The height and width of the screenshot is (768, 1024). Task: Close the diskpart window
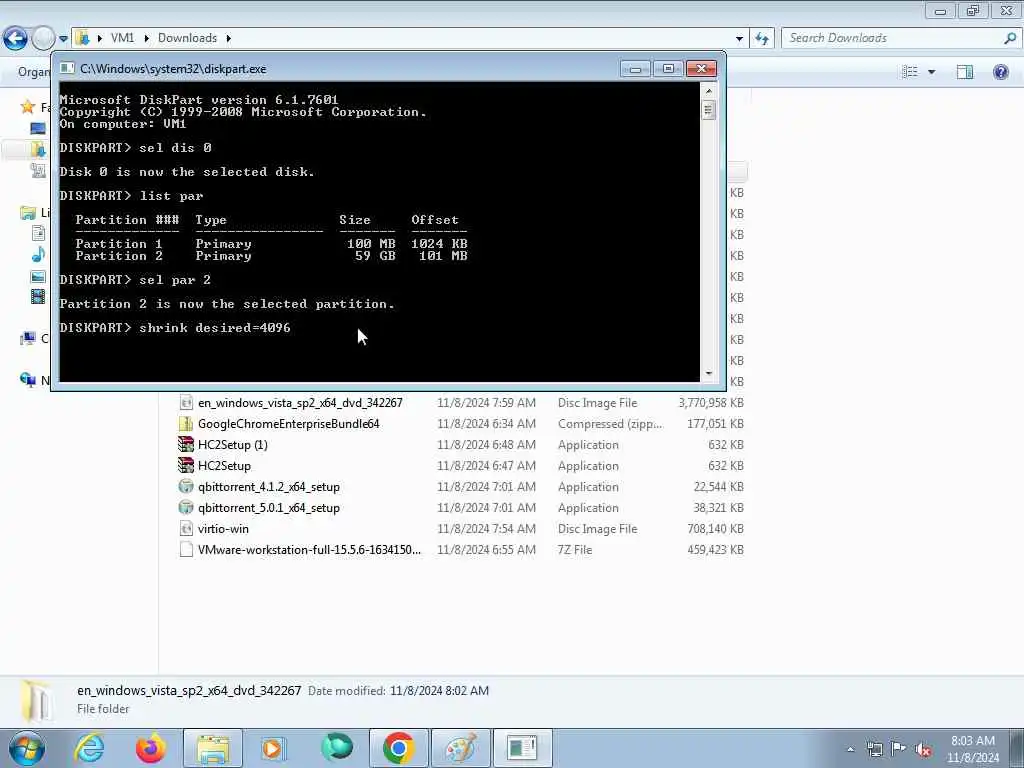701,69
